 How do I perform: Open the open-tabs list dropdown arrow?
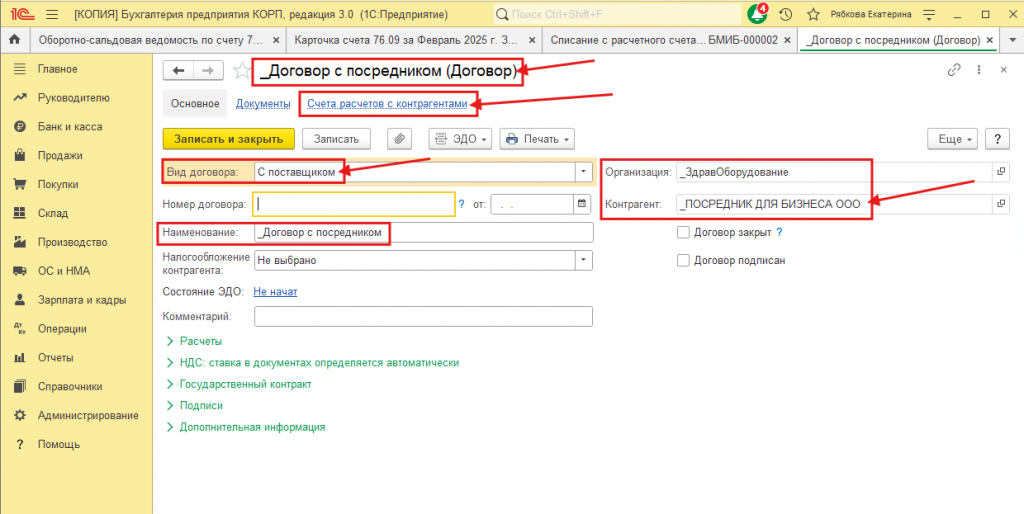point(1010,40)
